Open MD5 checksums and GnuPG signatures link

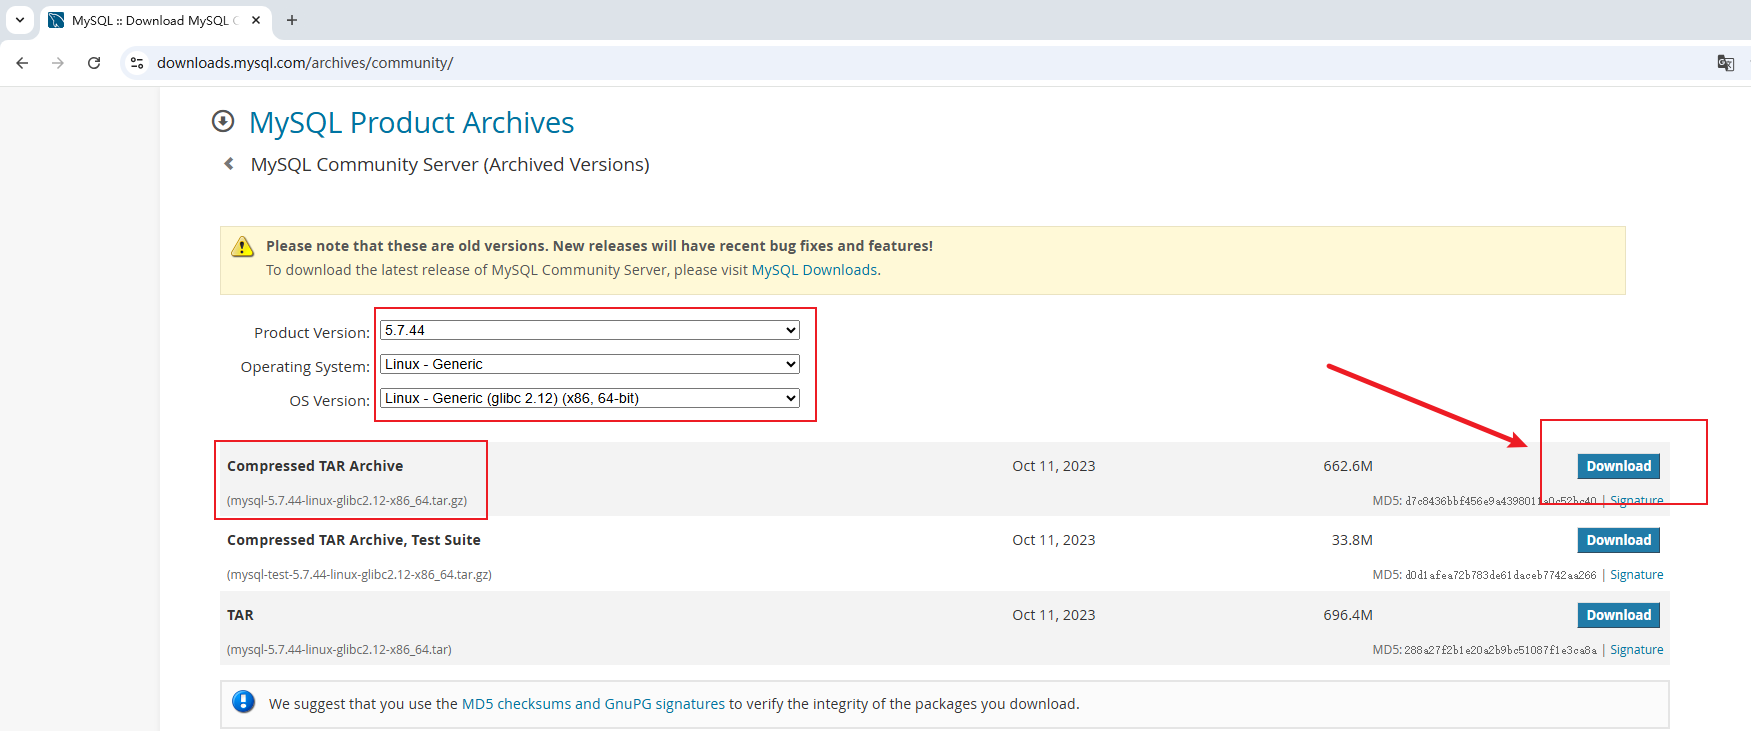[593, 704]
